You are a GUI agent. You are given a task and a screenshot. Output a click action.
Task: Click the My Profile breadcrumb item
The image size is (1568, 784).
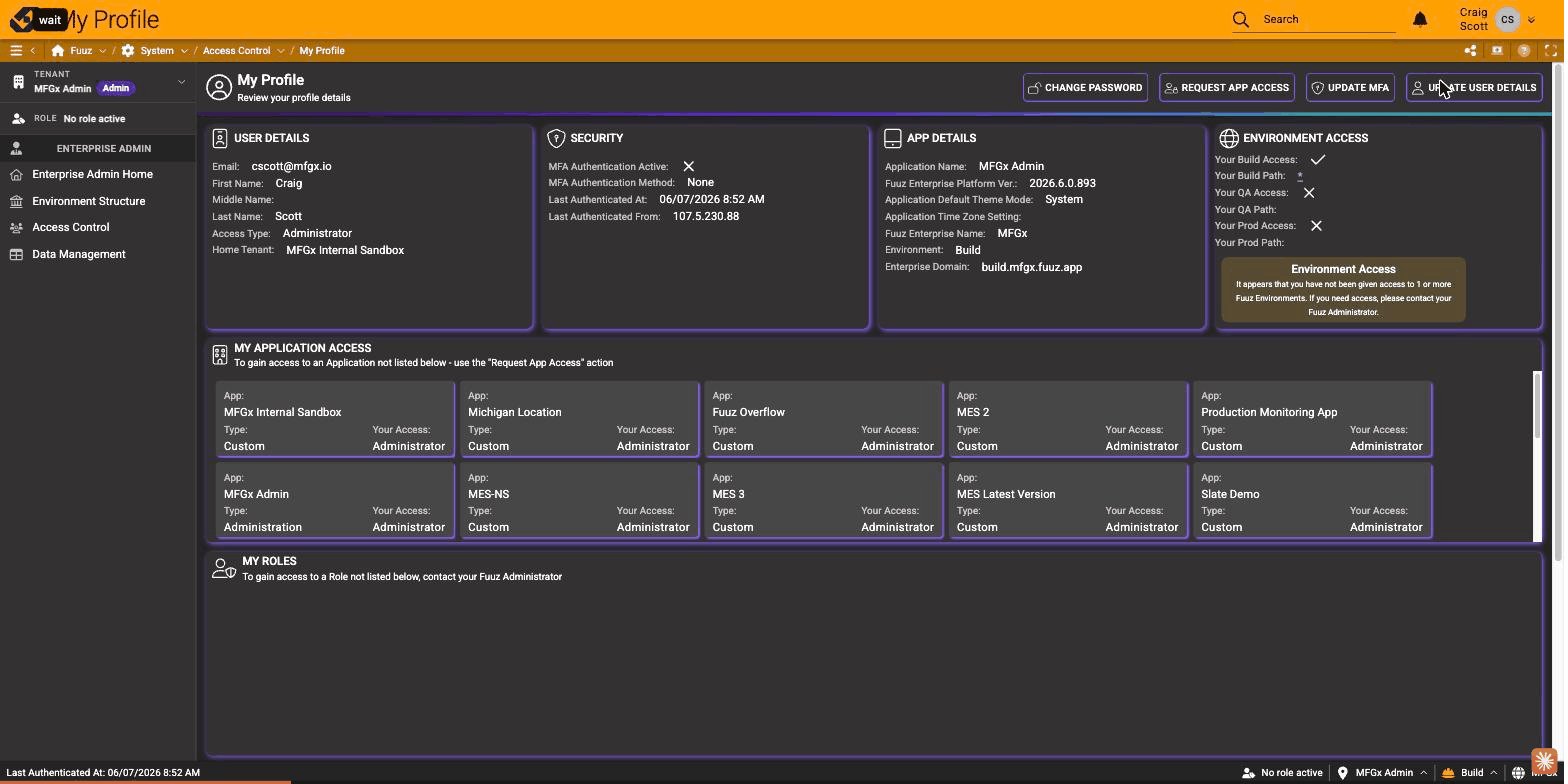point(322,50)
